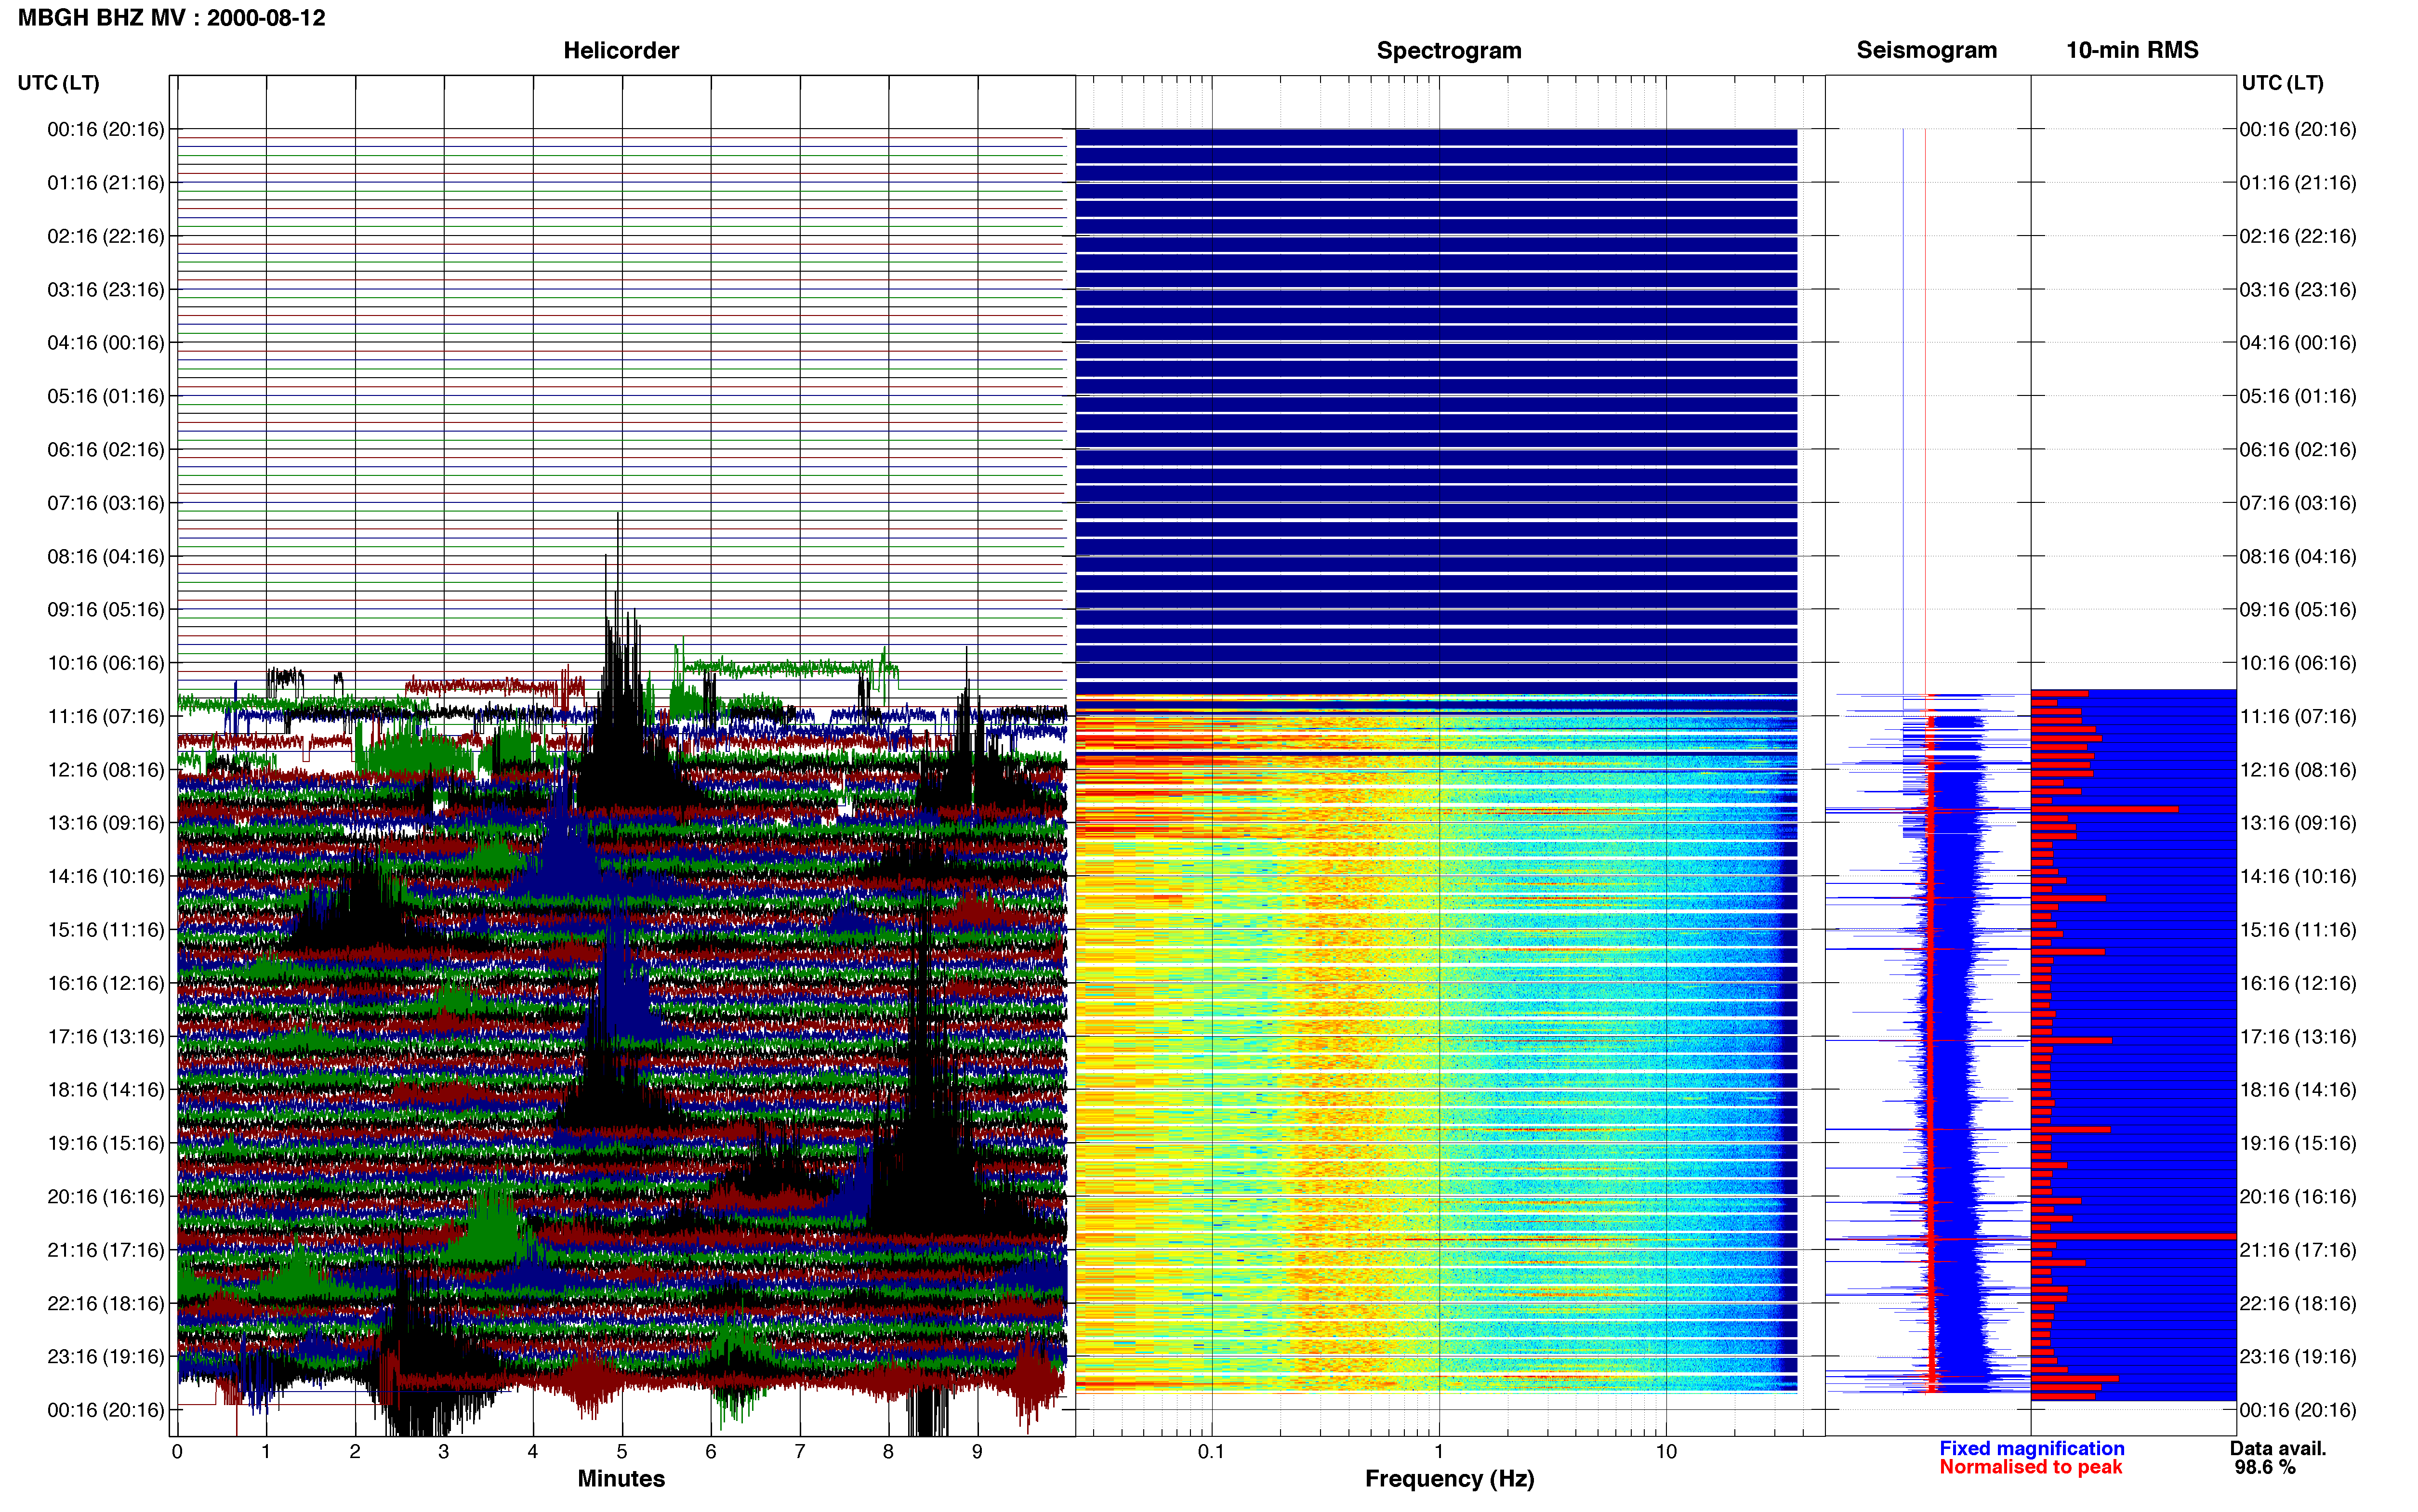The height and width of the screenshot is (1512, 2418).
Task: Select the Normalised to peak legend text
Action: [2030, 1467]
